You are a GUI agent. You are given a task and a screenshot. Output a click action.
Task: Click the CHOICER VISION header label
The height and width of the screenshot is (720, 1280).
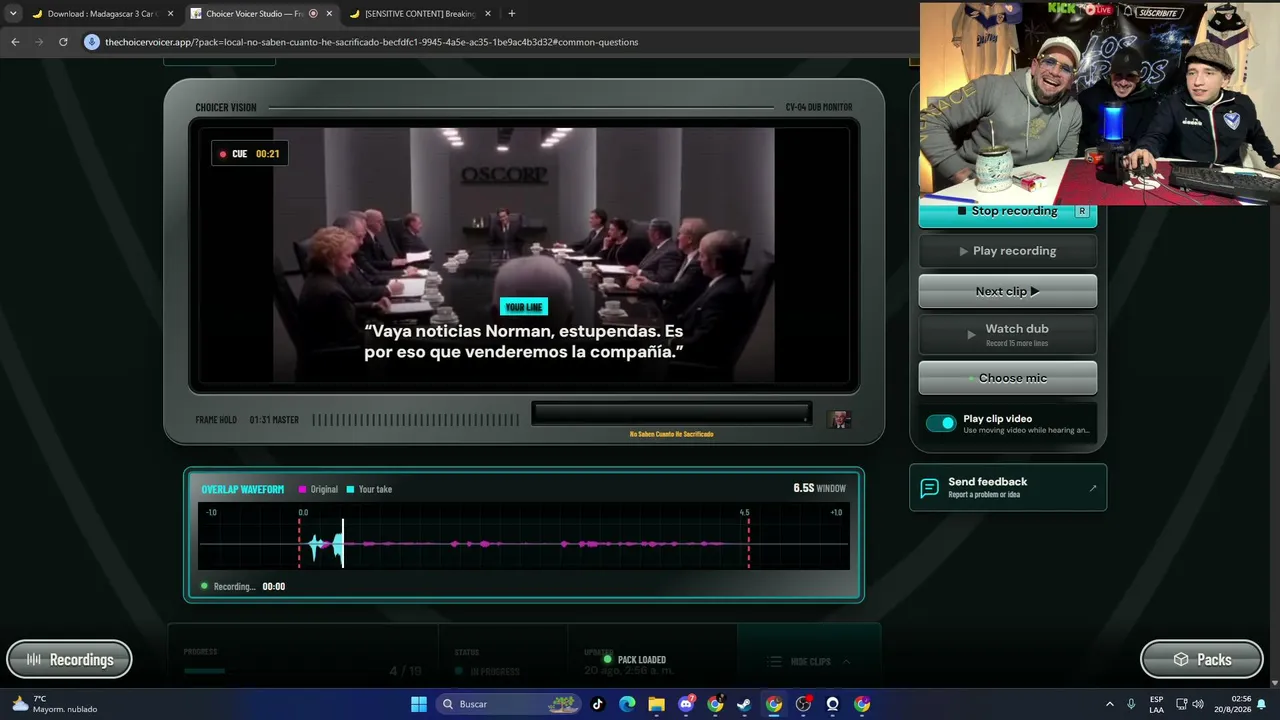tap(226, 107)
